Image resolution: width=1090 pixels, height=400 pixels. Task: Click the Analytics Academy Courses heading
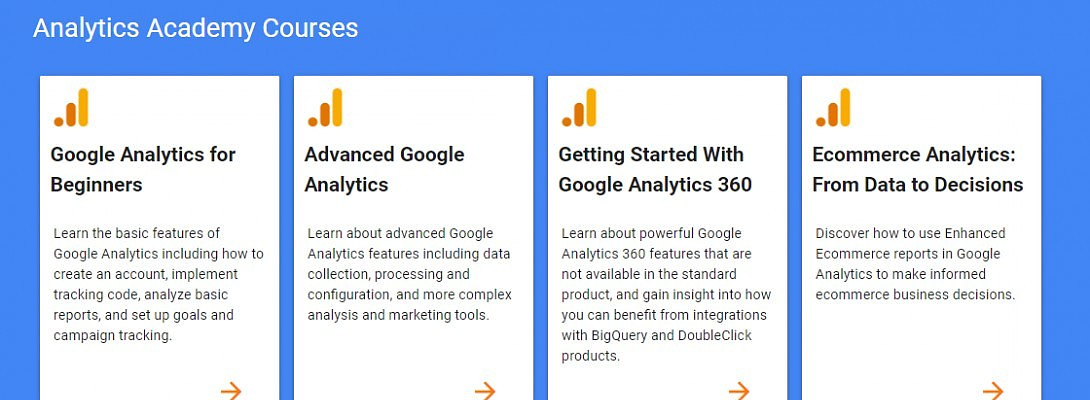point(195,28)
